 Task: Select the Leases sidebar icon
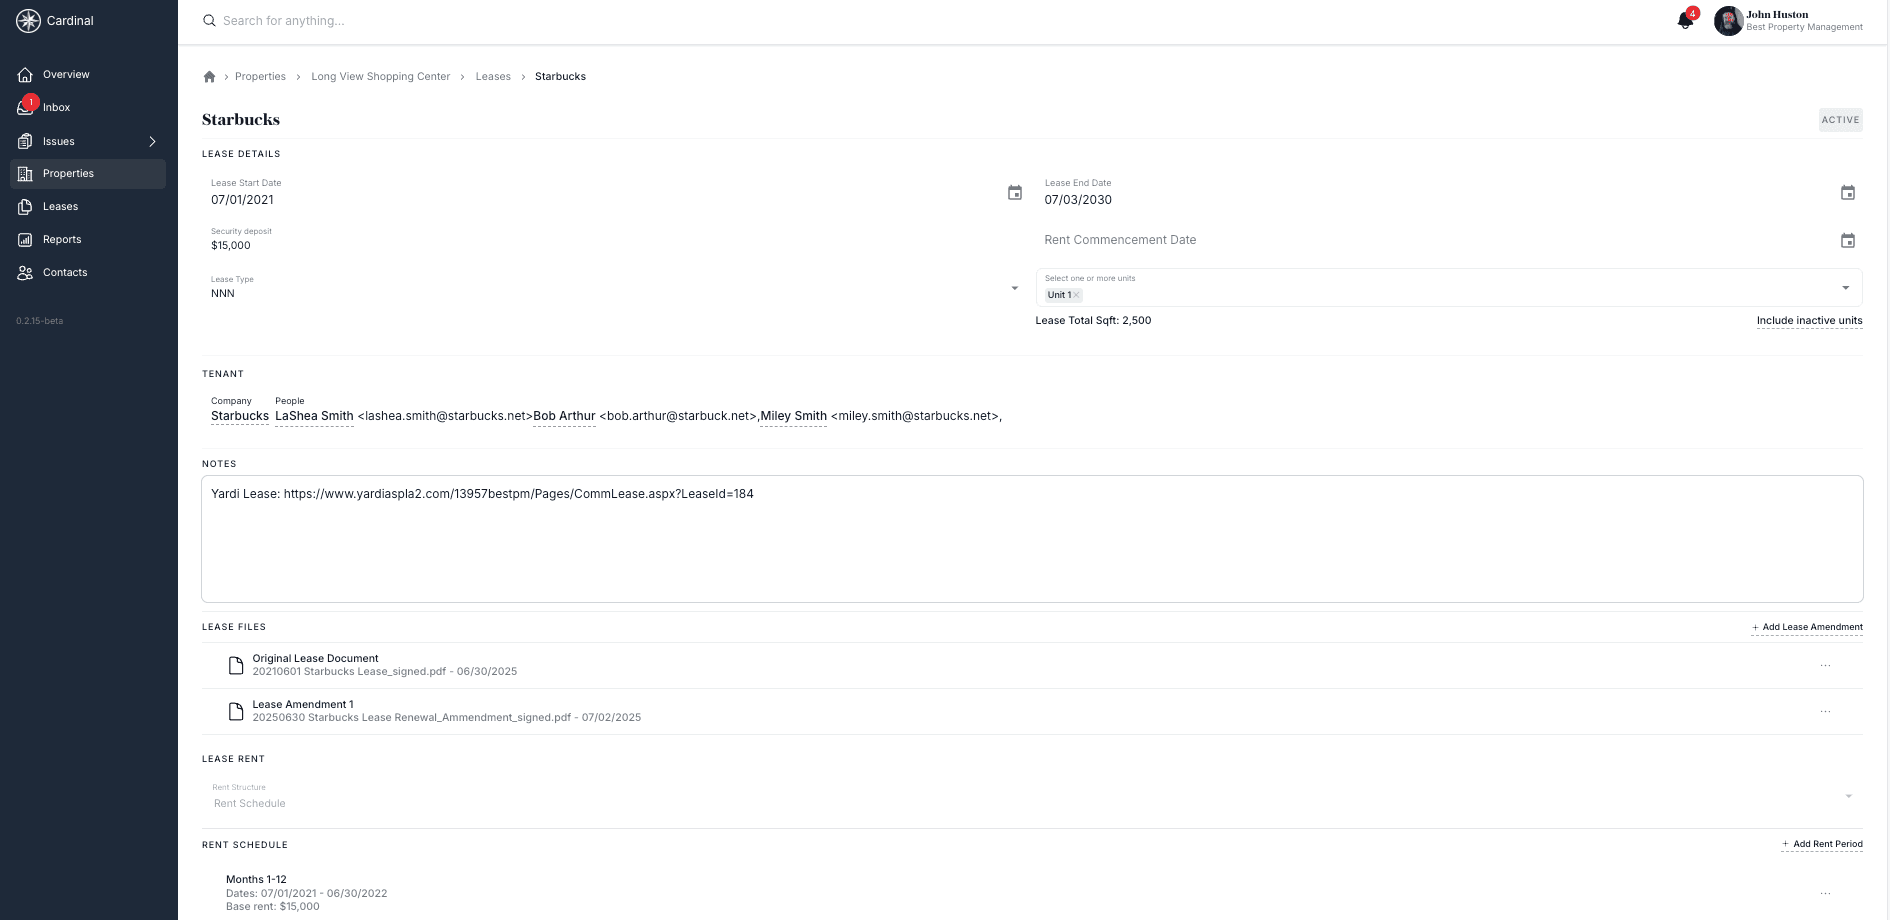pos(26,206)
